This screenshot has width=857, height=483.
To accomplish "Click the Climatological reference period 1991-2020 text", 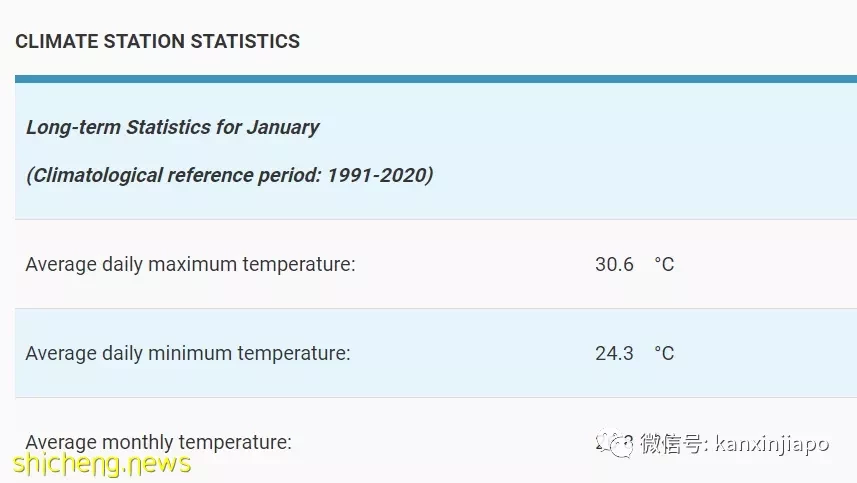I will (x=230, y=175).
